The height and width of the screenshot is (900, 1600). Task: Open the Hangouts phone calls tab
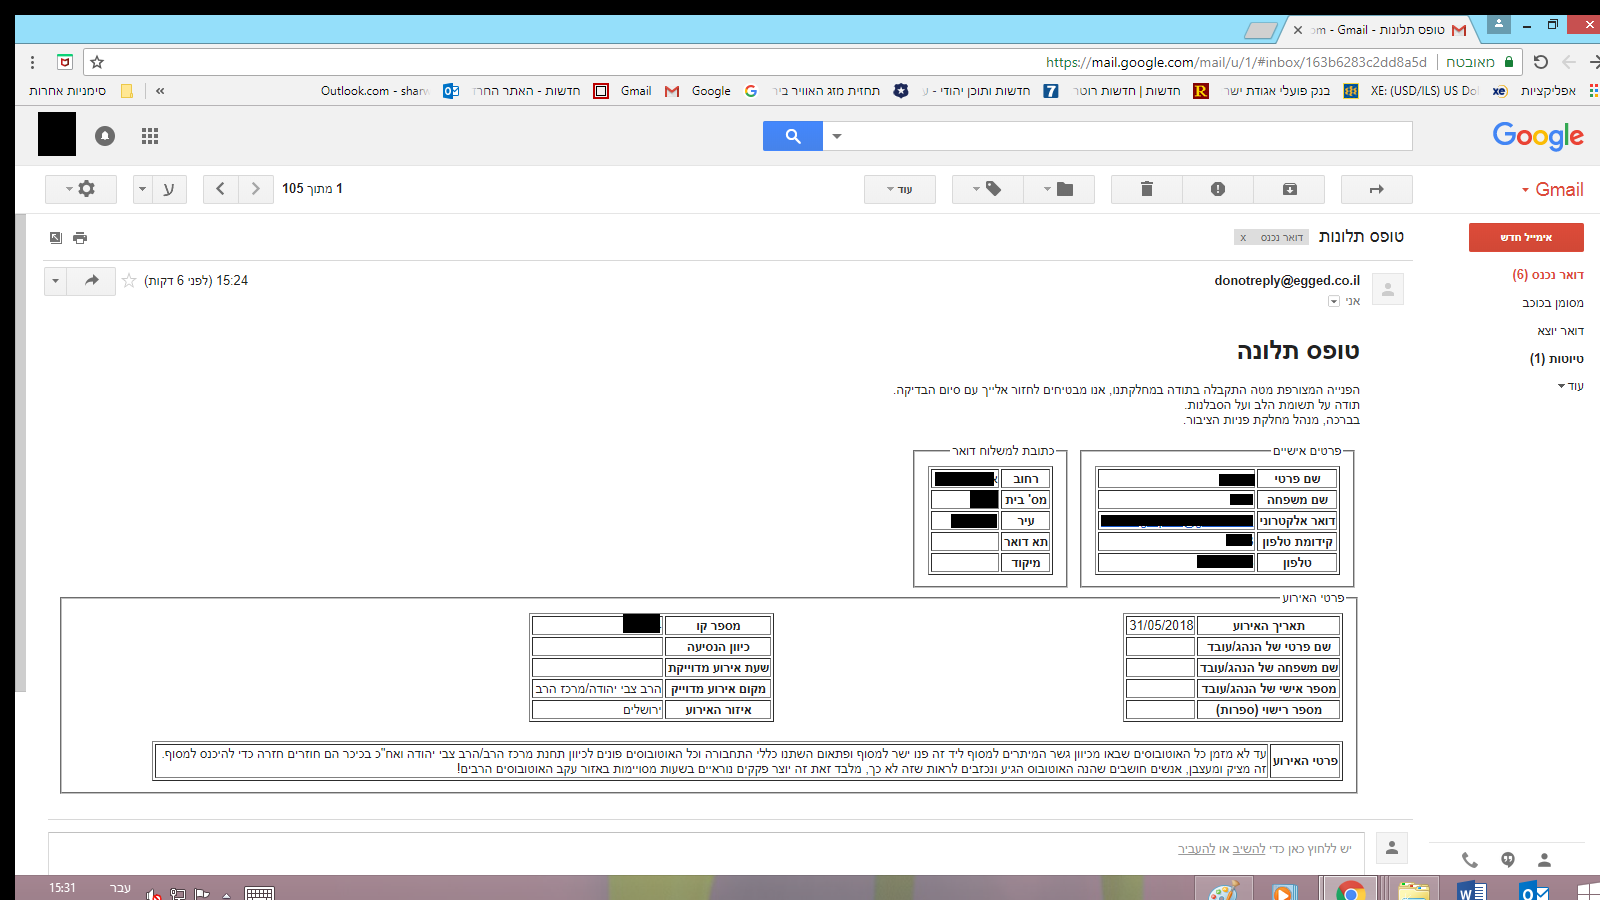tap(1469, 860)
